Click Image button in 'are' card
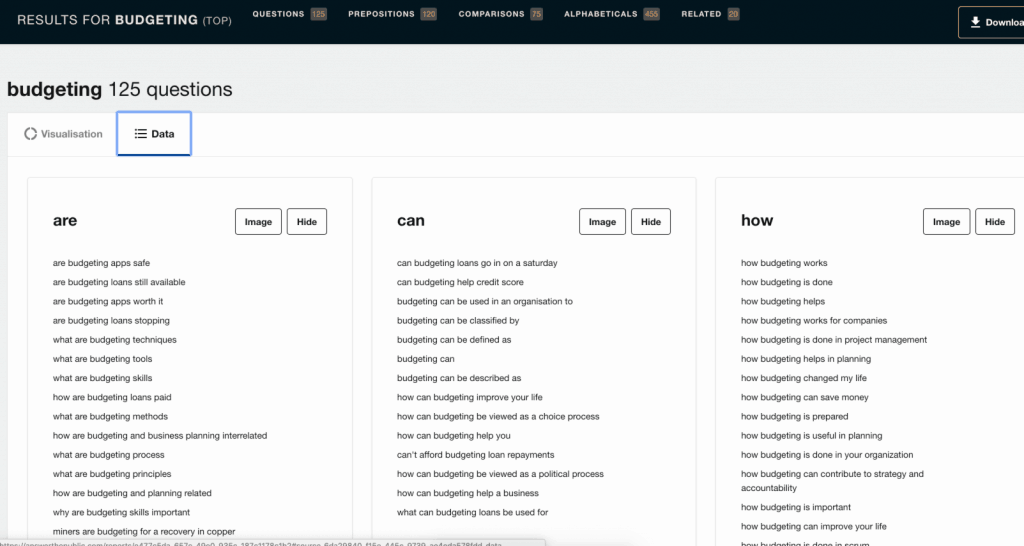Image resolution: width=1024 pixels, height=546 pixels. pyautogui.click(x=258, y=221)
